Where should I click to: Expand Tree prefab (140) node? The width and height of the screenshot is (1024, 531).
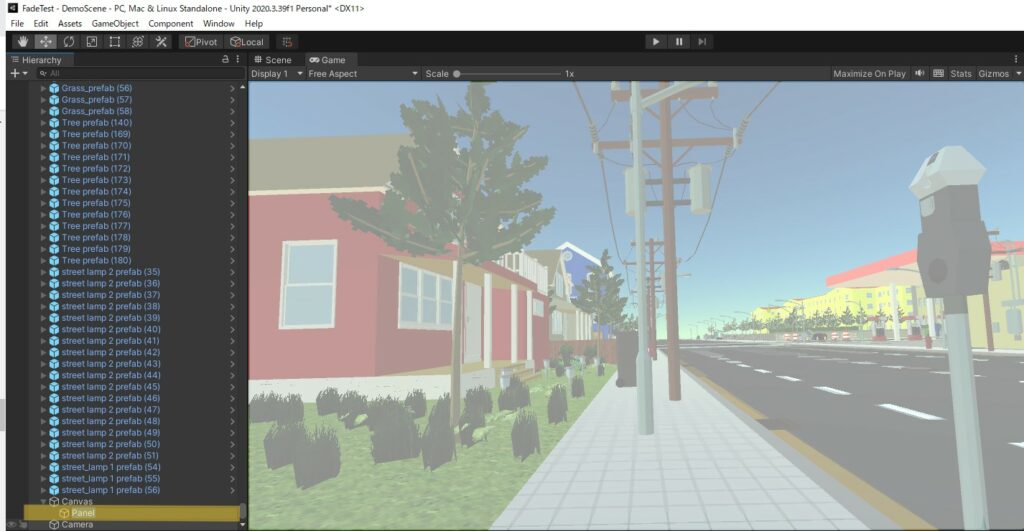(44, 122)
